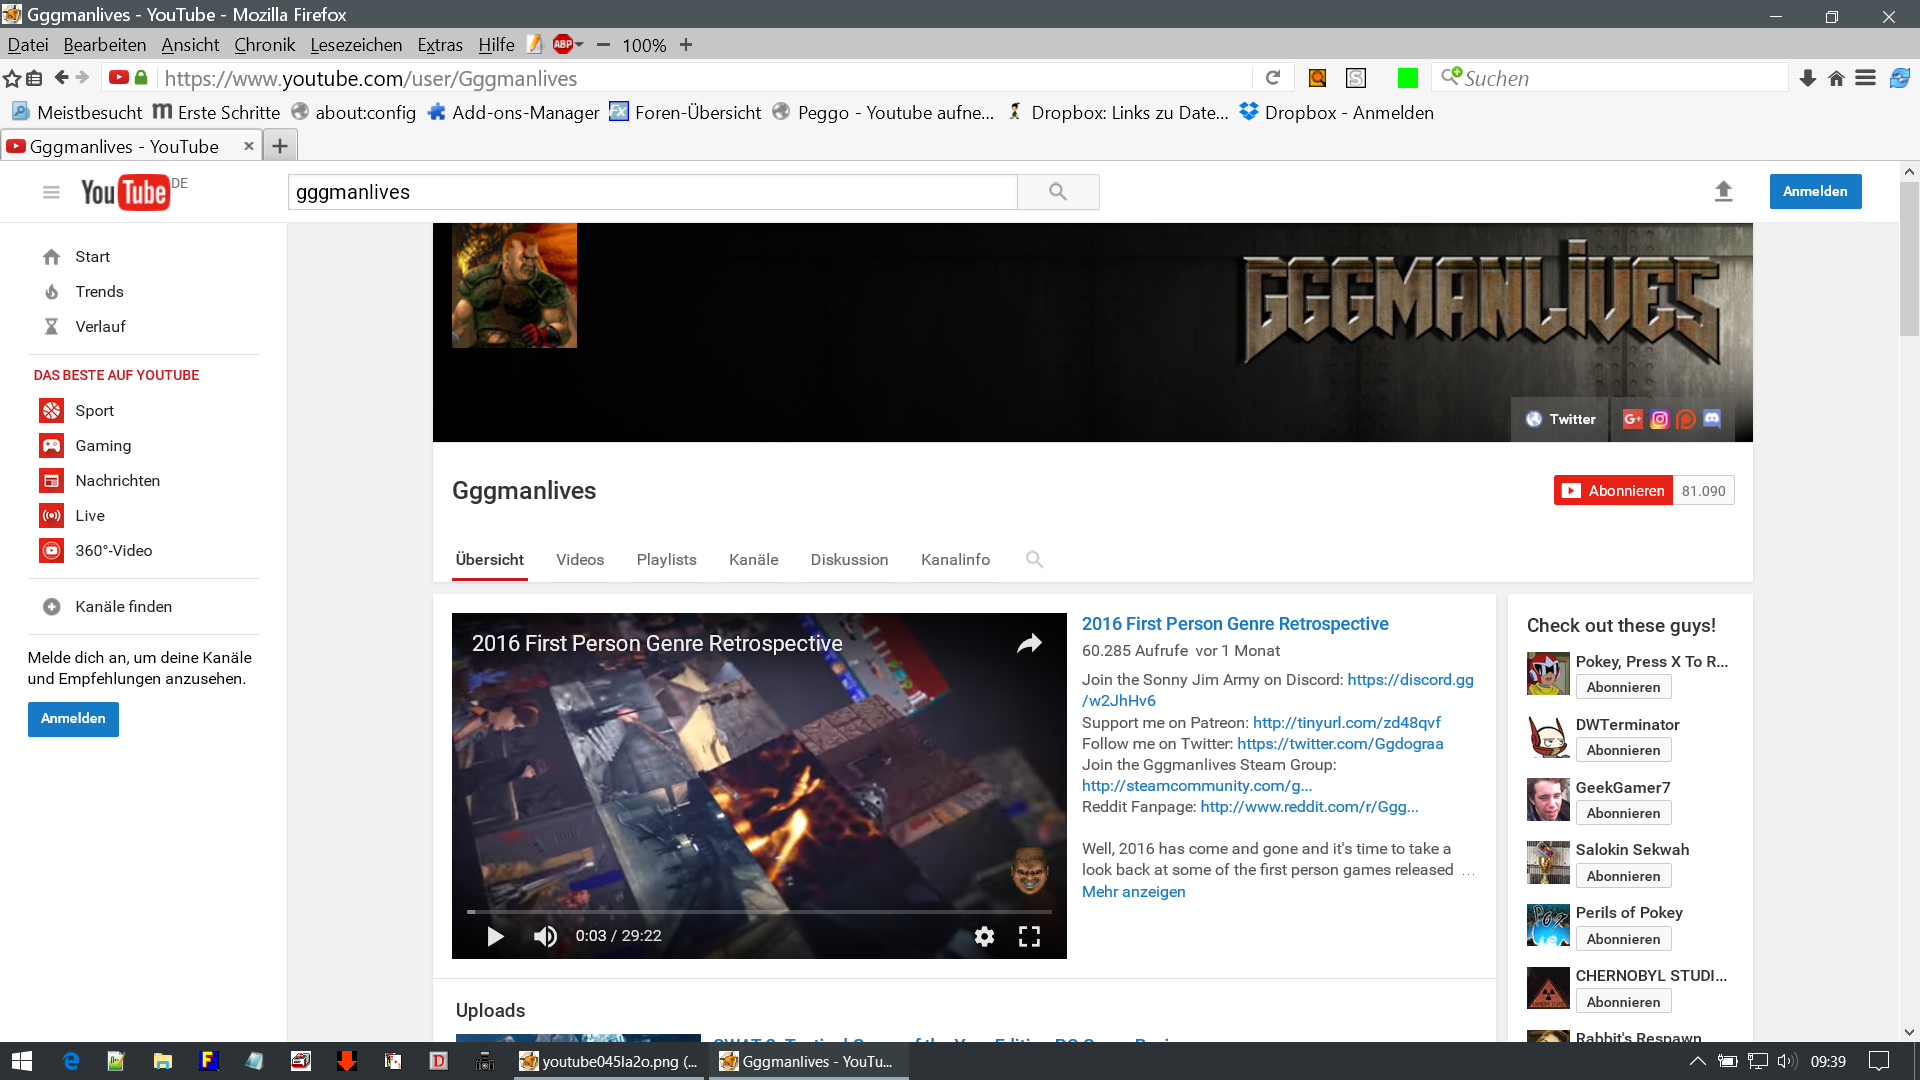Subscribe to Gggmanlives with Abonnieren

coord(1613,490)
